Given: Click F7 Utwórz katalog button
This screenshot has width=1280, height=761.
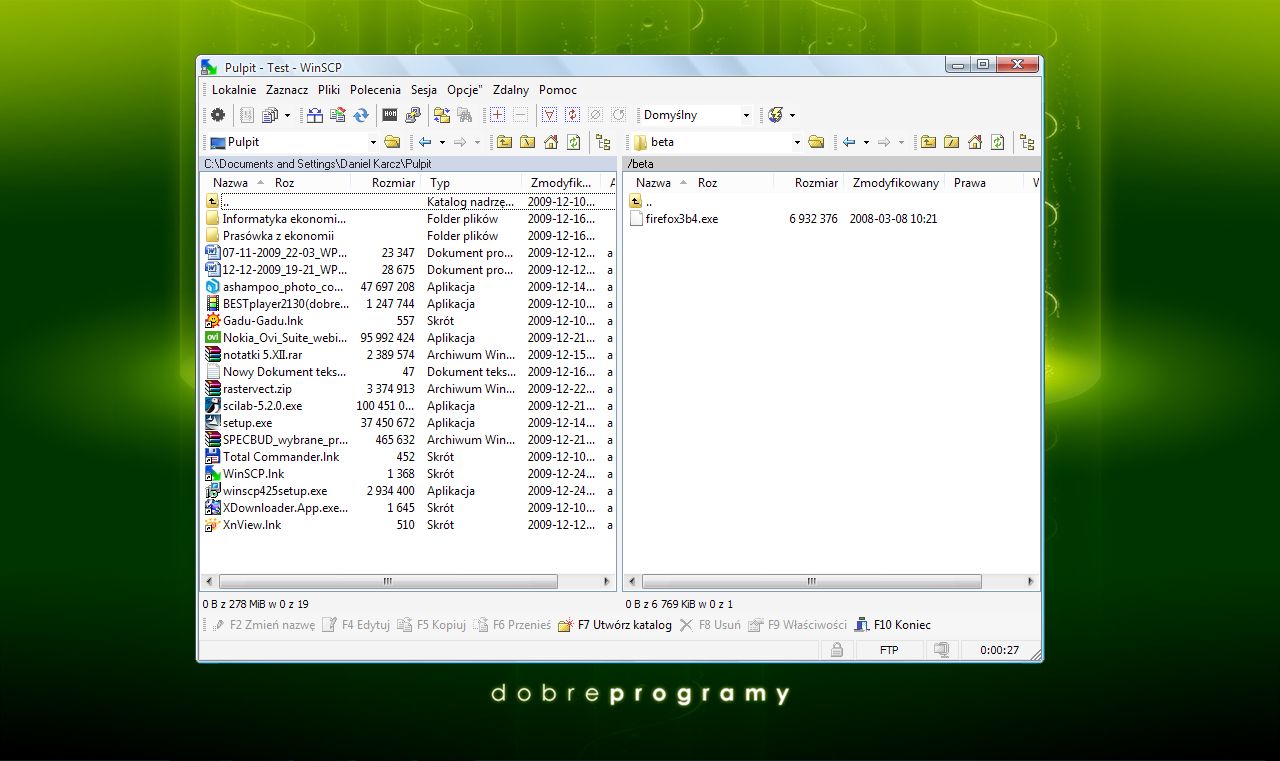Looking at the screenshot, I should [x=615, y=625].
